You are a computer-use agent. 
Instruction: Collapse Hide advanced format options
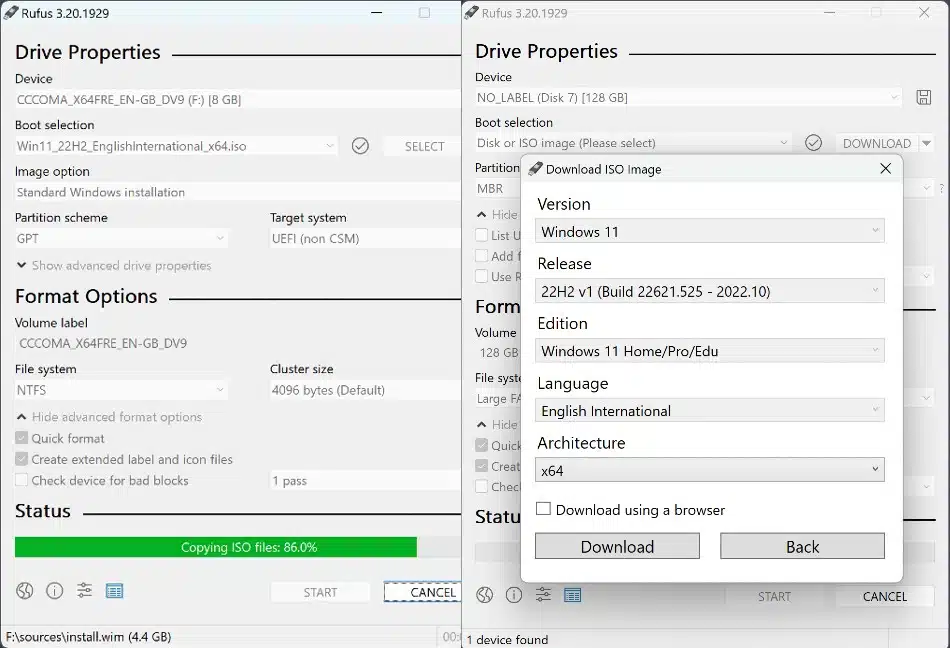click(x=109, y=417)
